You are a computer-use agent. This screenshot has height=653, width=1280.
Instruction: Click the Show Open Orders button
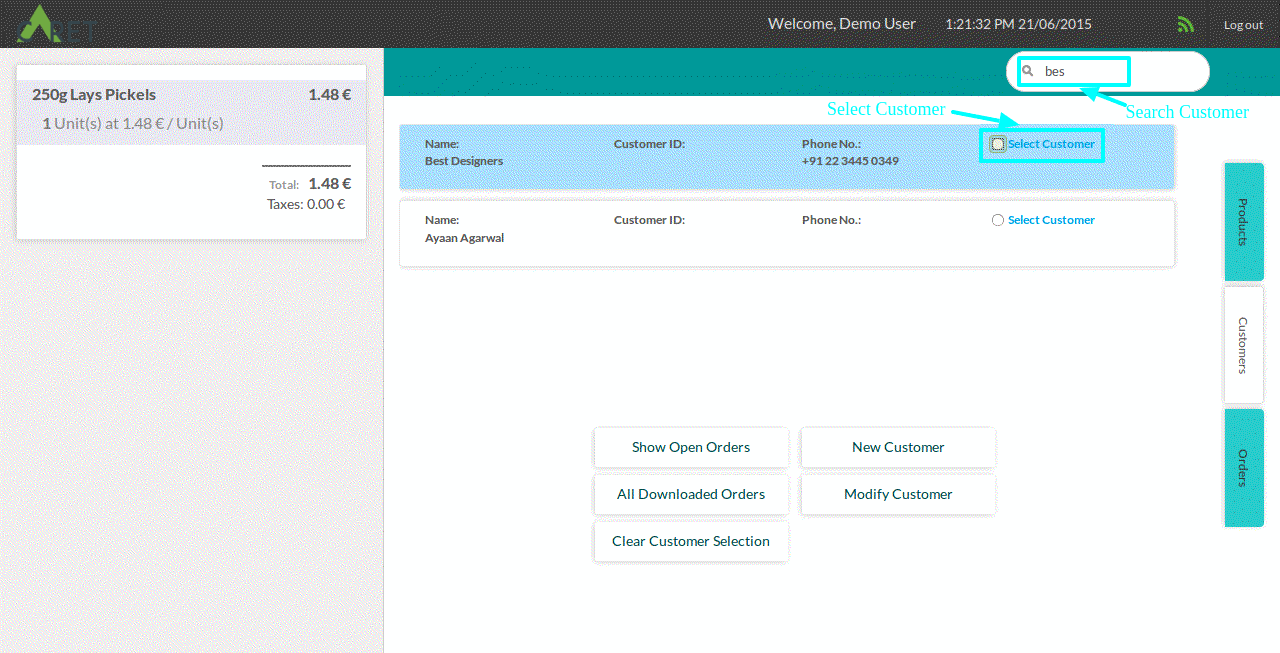coord(691,447)
